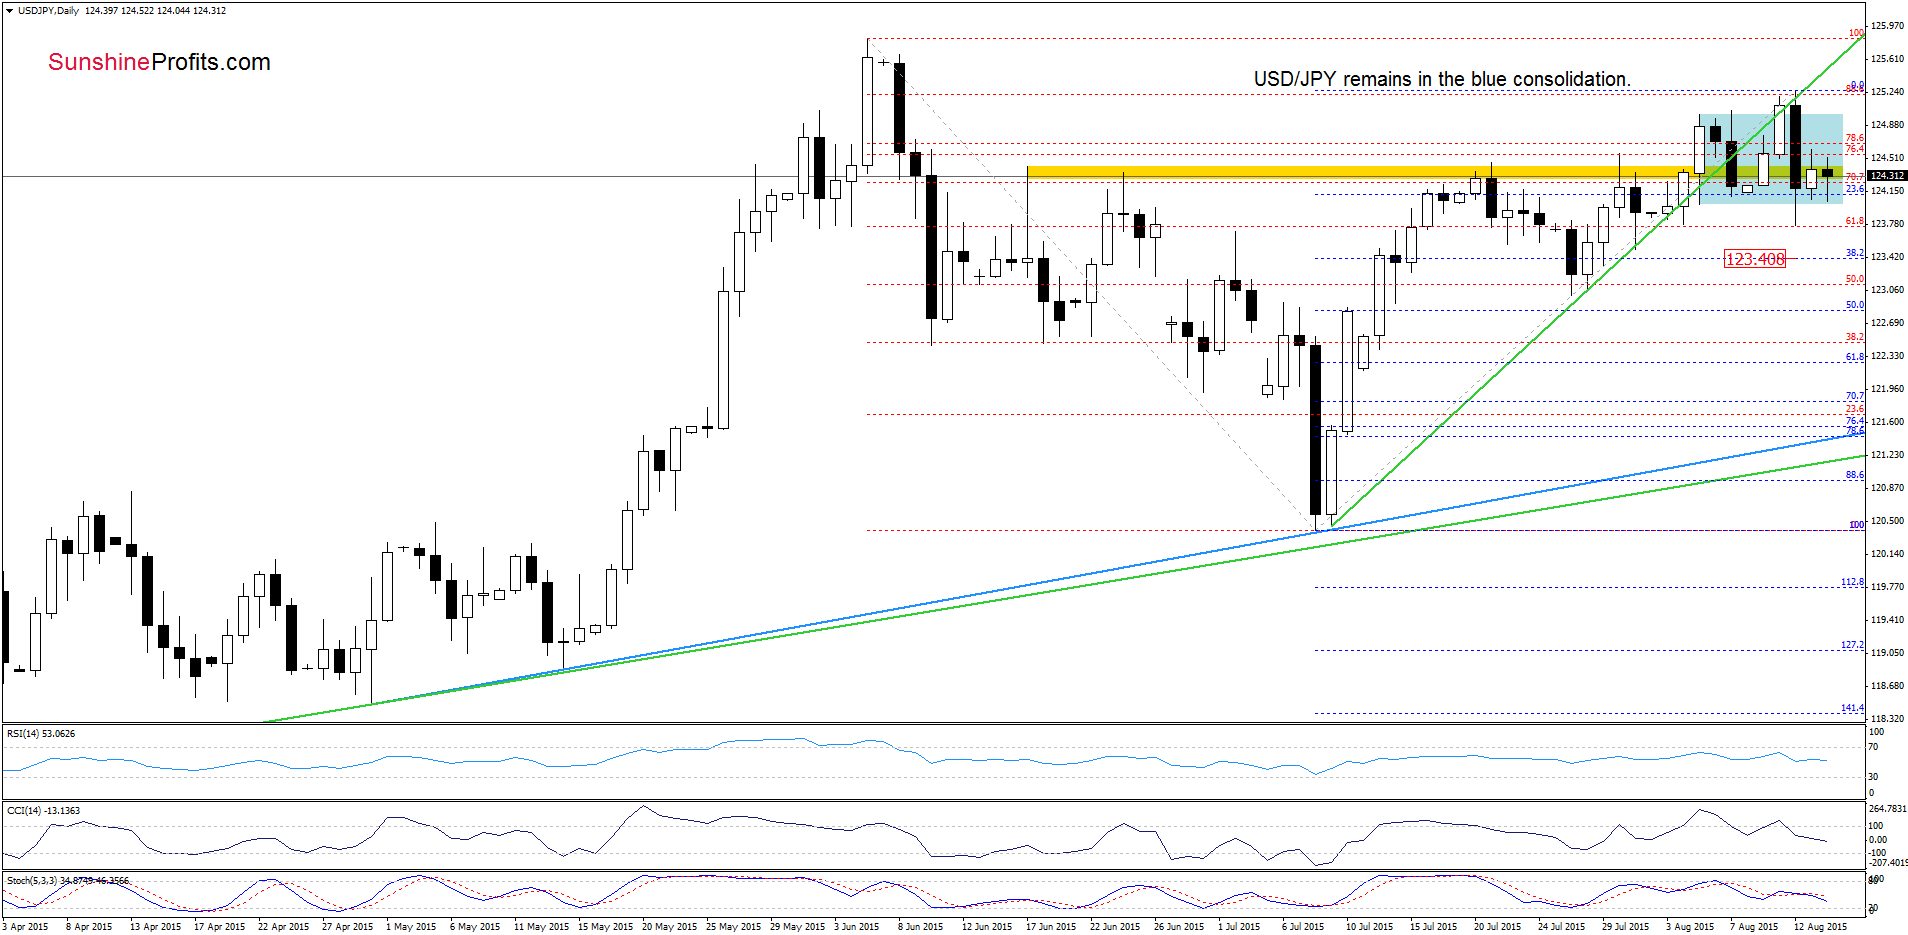Click the 12 Aug 2015 date label
This screenshot has width=1908, height=935.
[x=1820, y=927]
